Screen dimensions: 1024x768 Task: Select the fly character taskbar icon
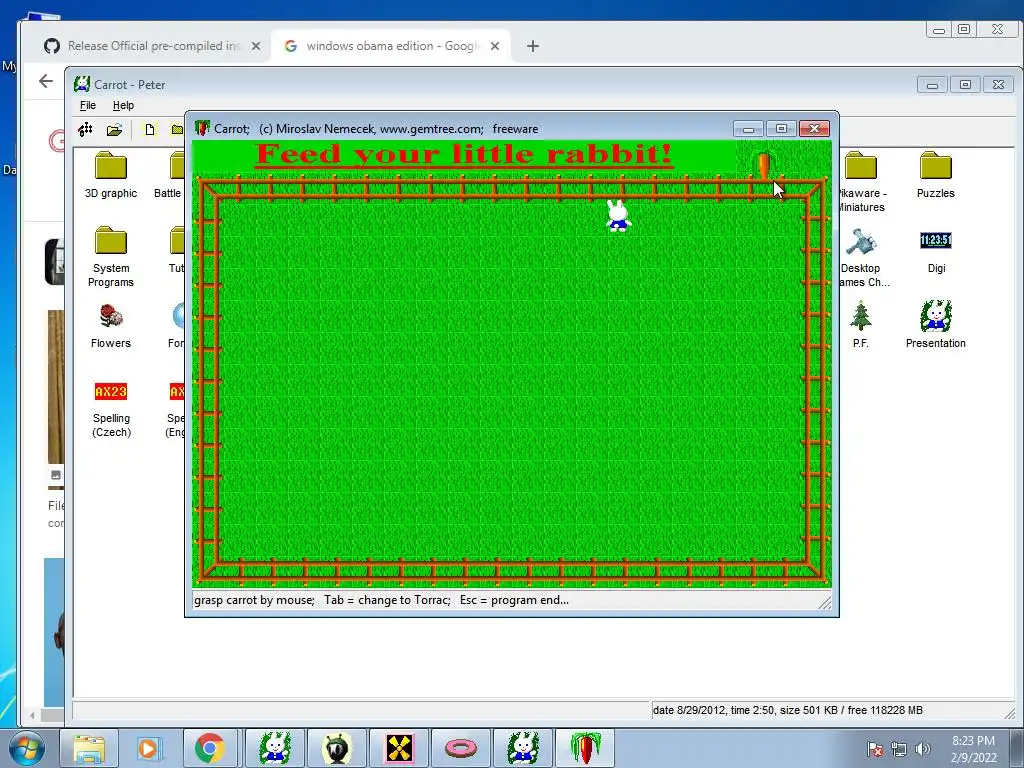pos(337,748)
